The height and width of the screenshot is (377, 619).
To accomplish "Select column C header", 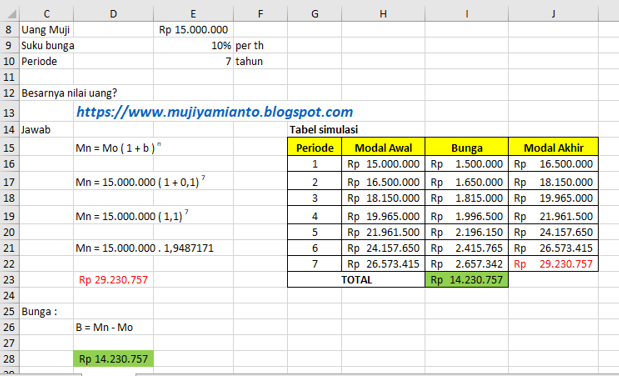I will (x=47, y=14).
